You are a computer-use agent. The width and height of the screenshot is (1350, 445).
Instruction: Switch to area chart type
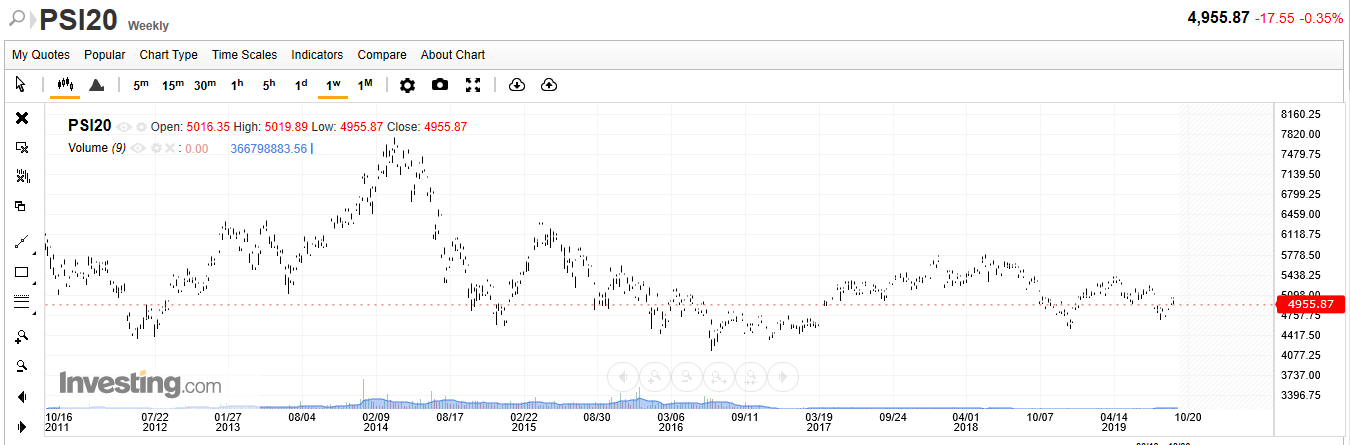point(97,85)
